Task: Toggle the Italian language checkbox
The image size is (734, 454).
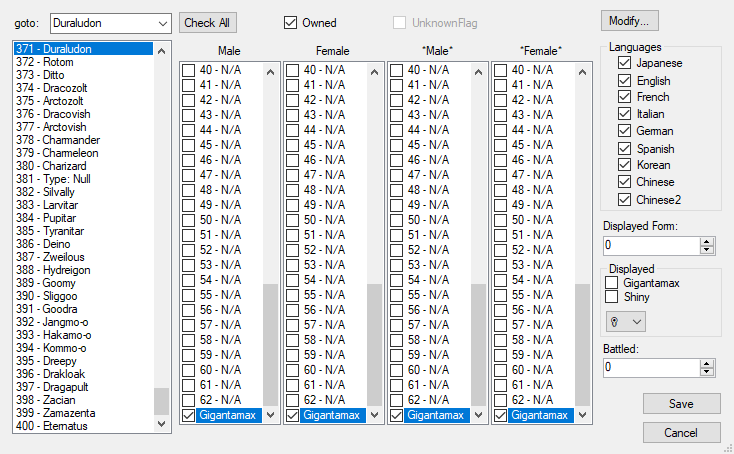Action: 624,114
